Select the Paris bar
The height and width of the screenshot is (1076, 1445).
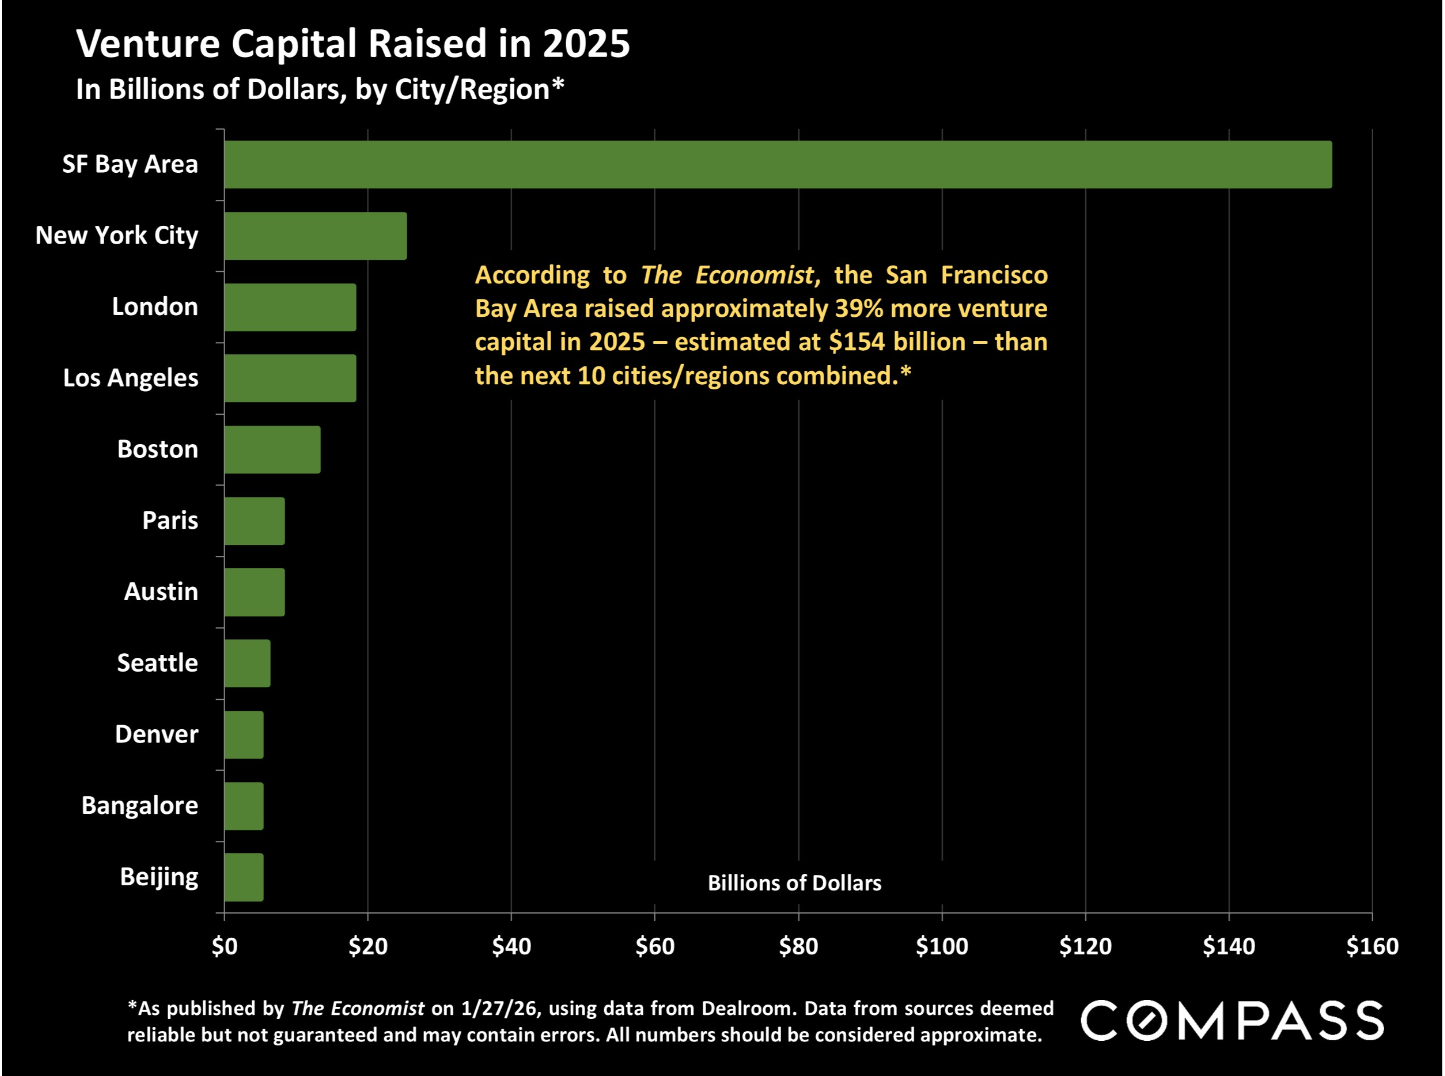[x=254, y=521]
